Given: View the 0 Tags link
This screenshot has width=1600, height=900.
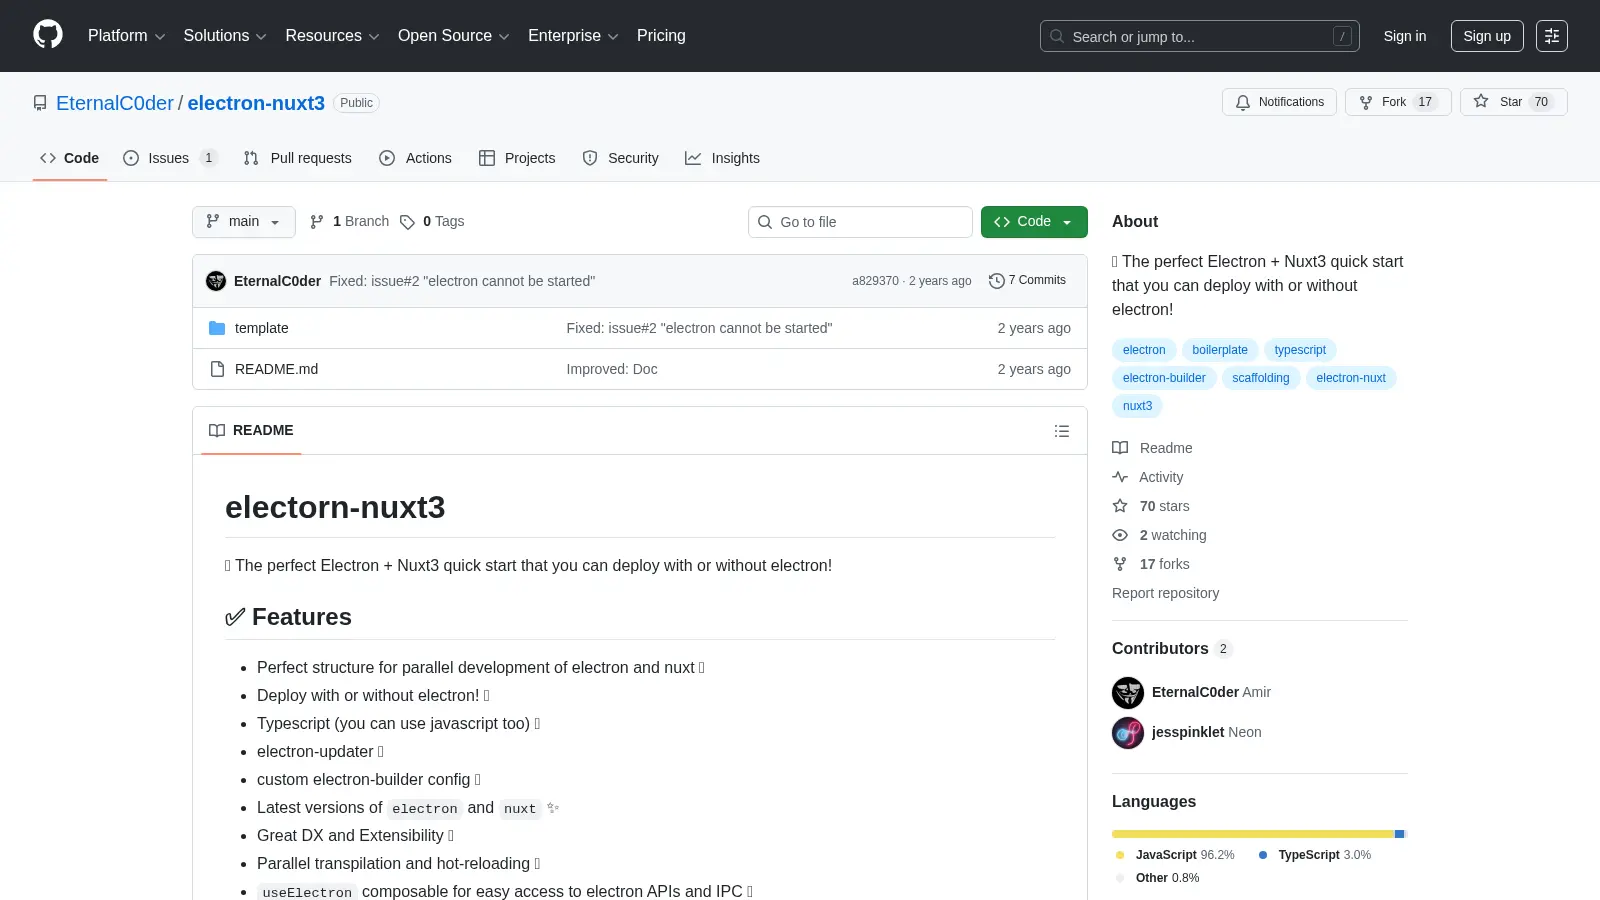Looking at the screenshot, I should [432, 222].
